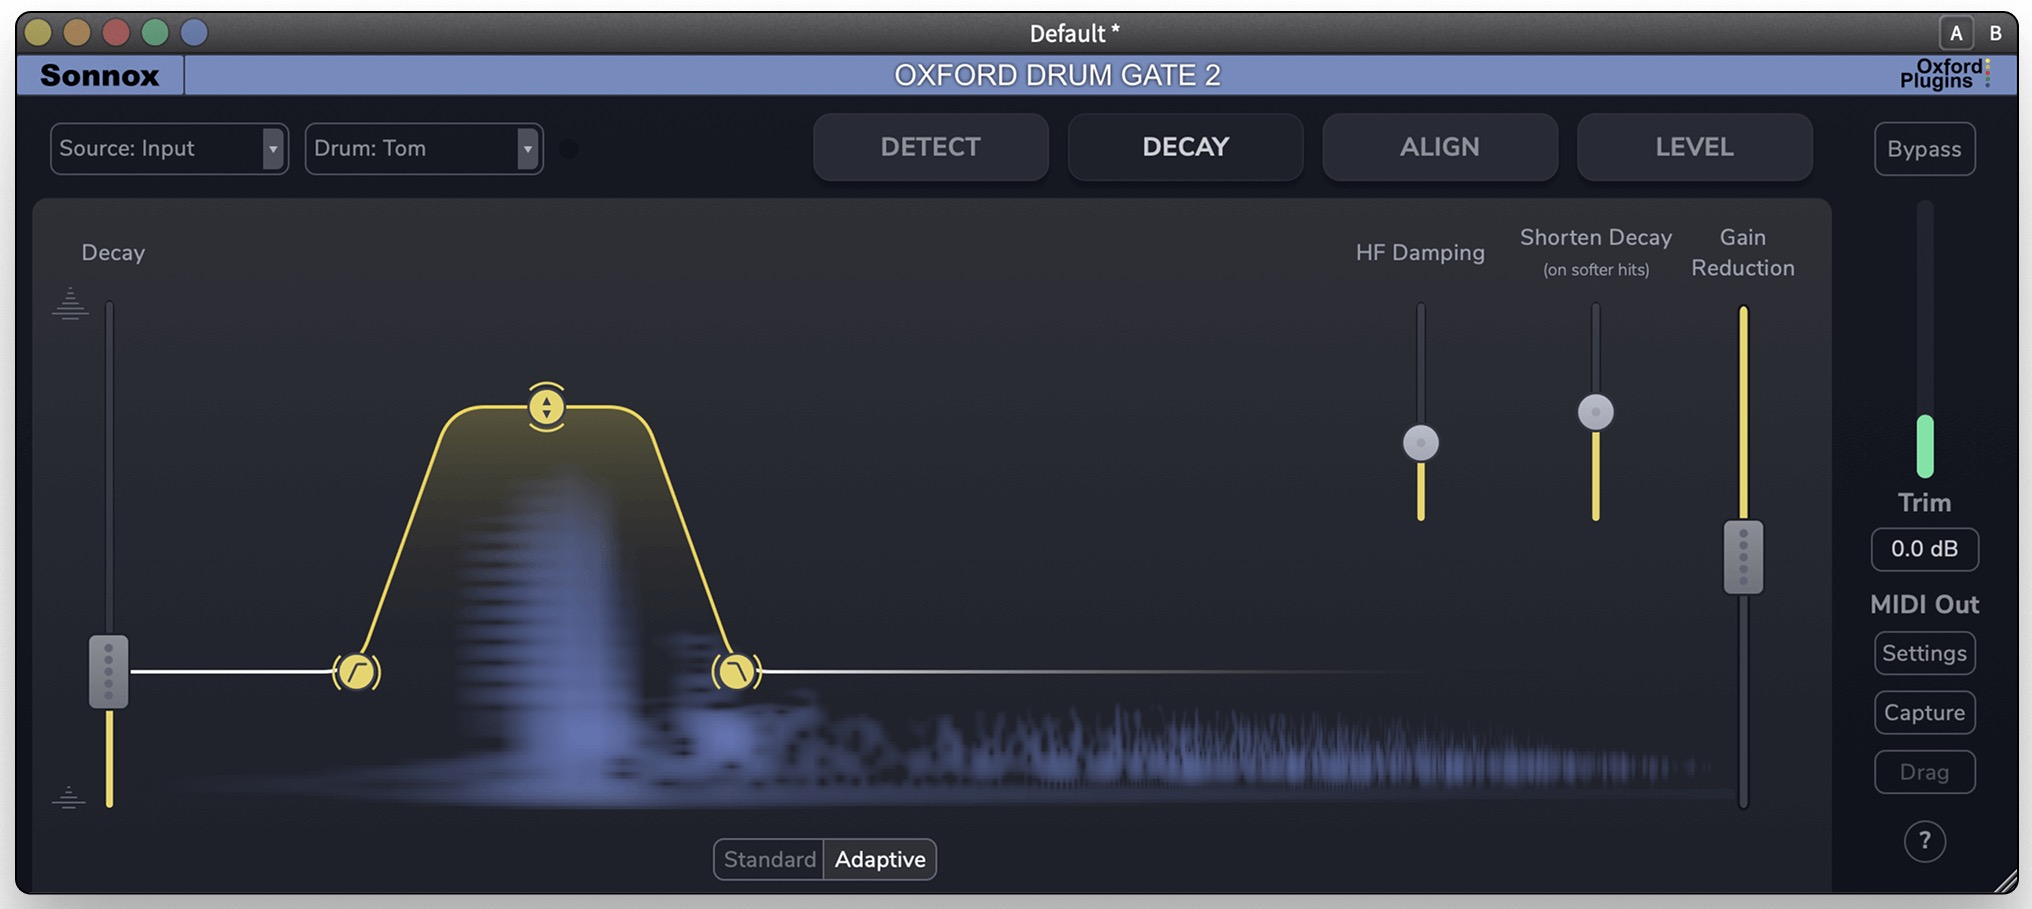Click the envelope top level handle
Viewport: 2032px width, 909px height.
point(546,407)
